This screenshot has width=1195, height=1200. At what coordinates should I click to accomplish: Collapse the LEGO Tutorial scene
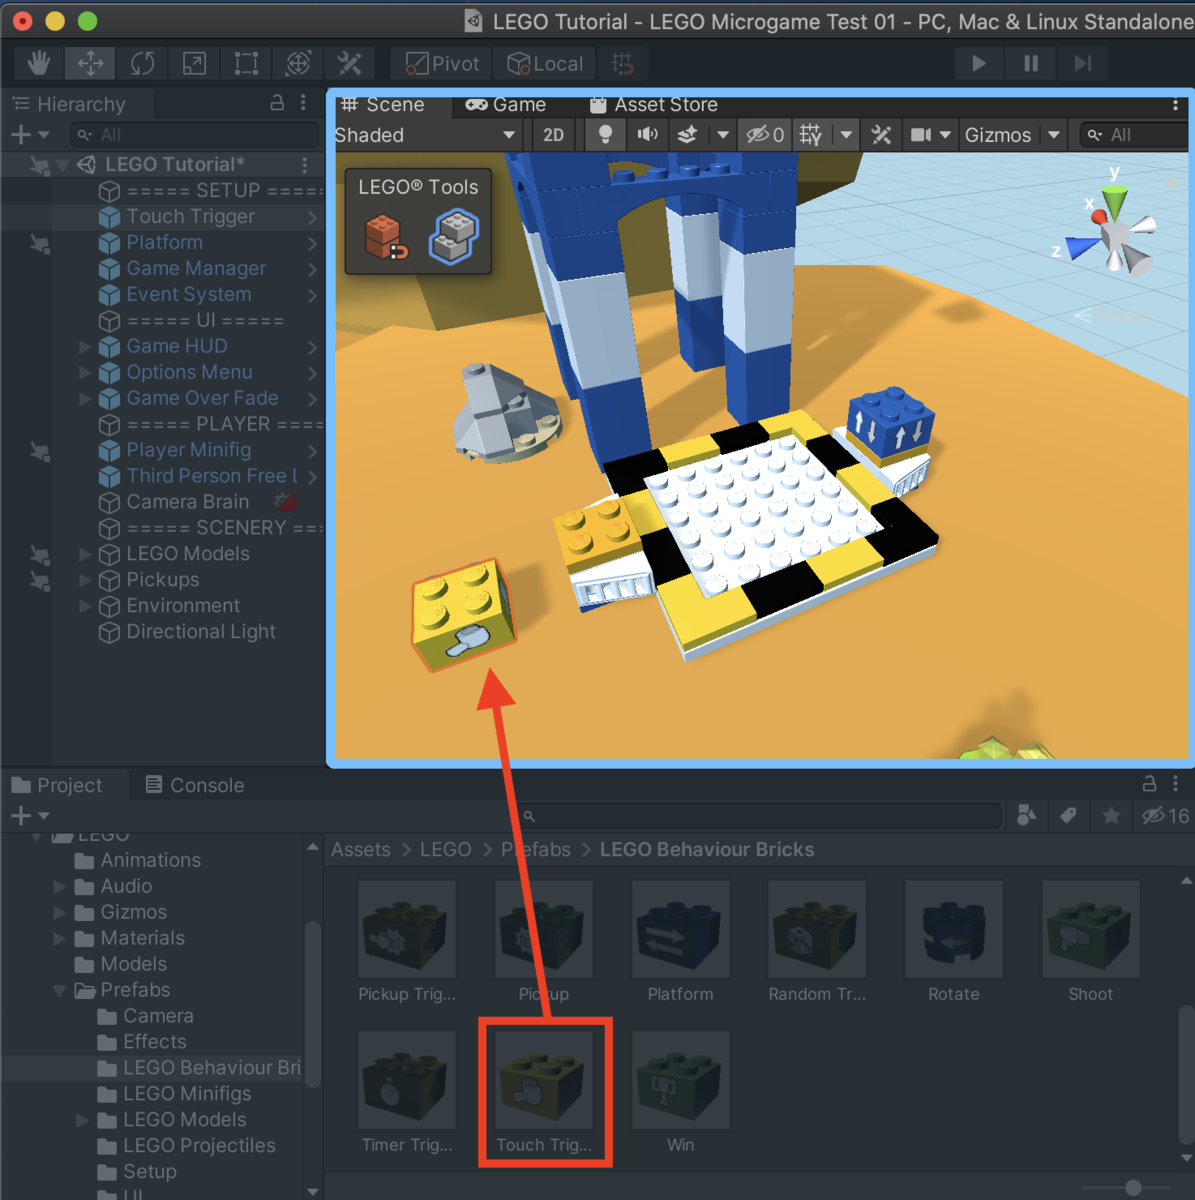[x=63, y=164]
